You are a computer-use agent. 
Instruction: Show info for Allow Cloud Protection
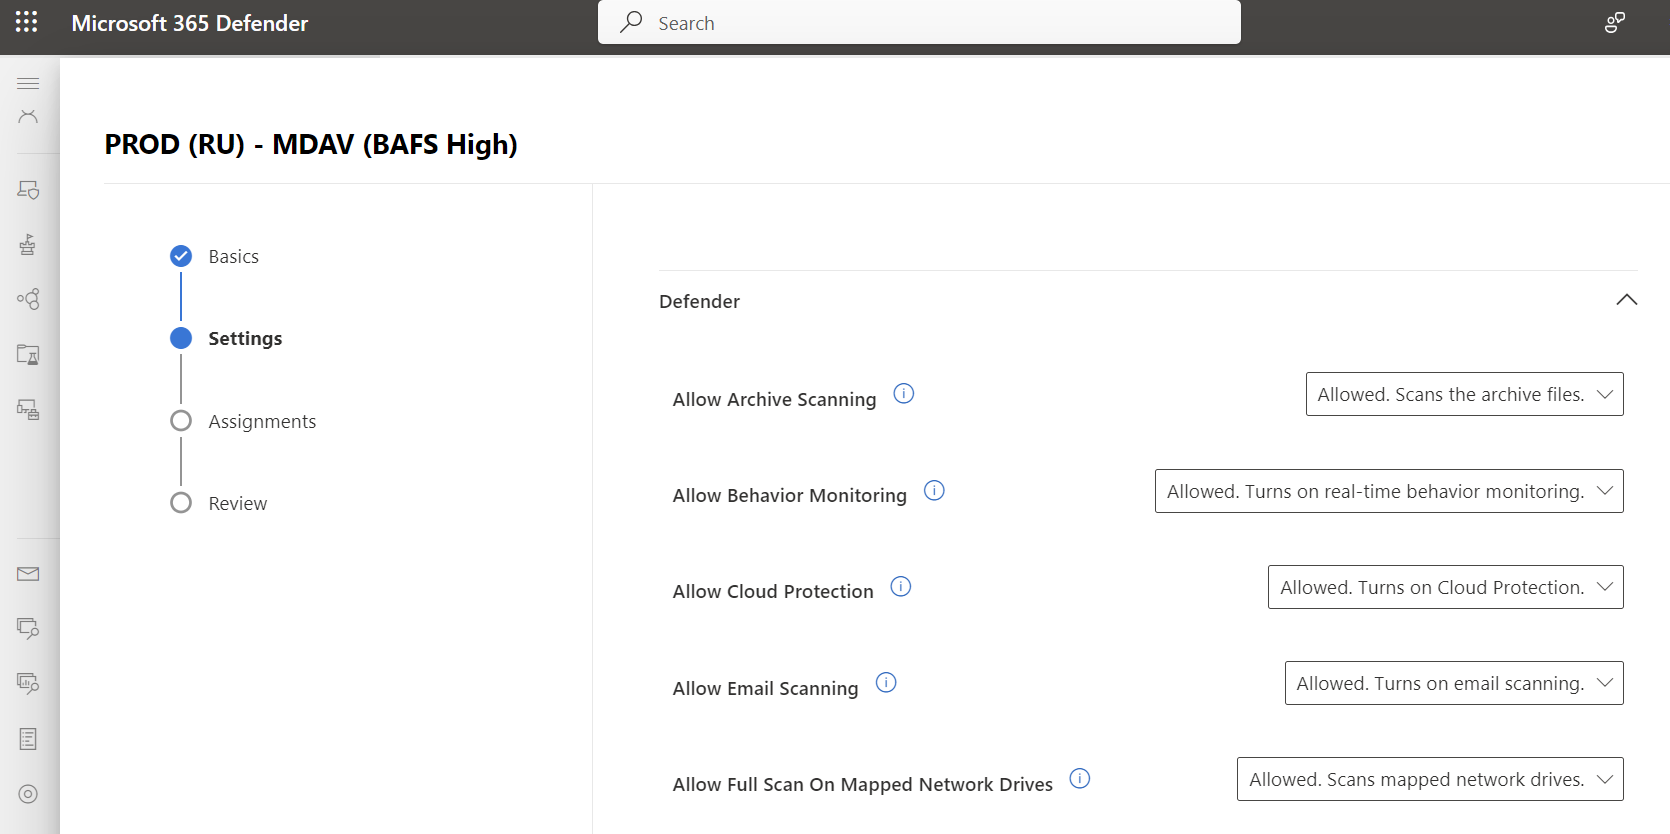point(901,586)
